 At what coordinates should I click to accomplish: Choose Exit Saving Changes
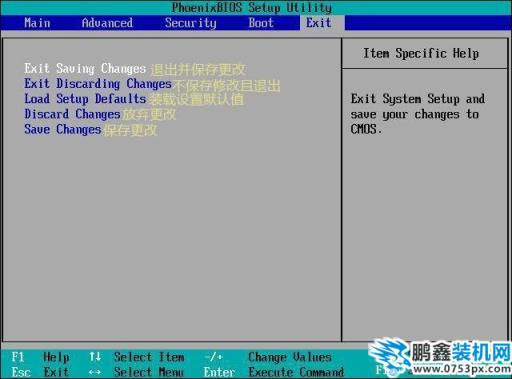coord(85,69)
